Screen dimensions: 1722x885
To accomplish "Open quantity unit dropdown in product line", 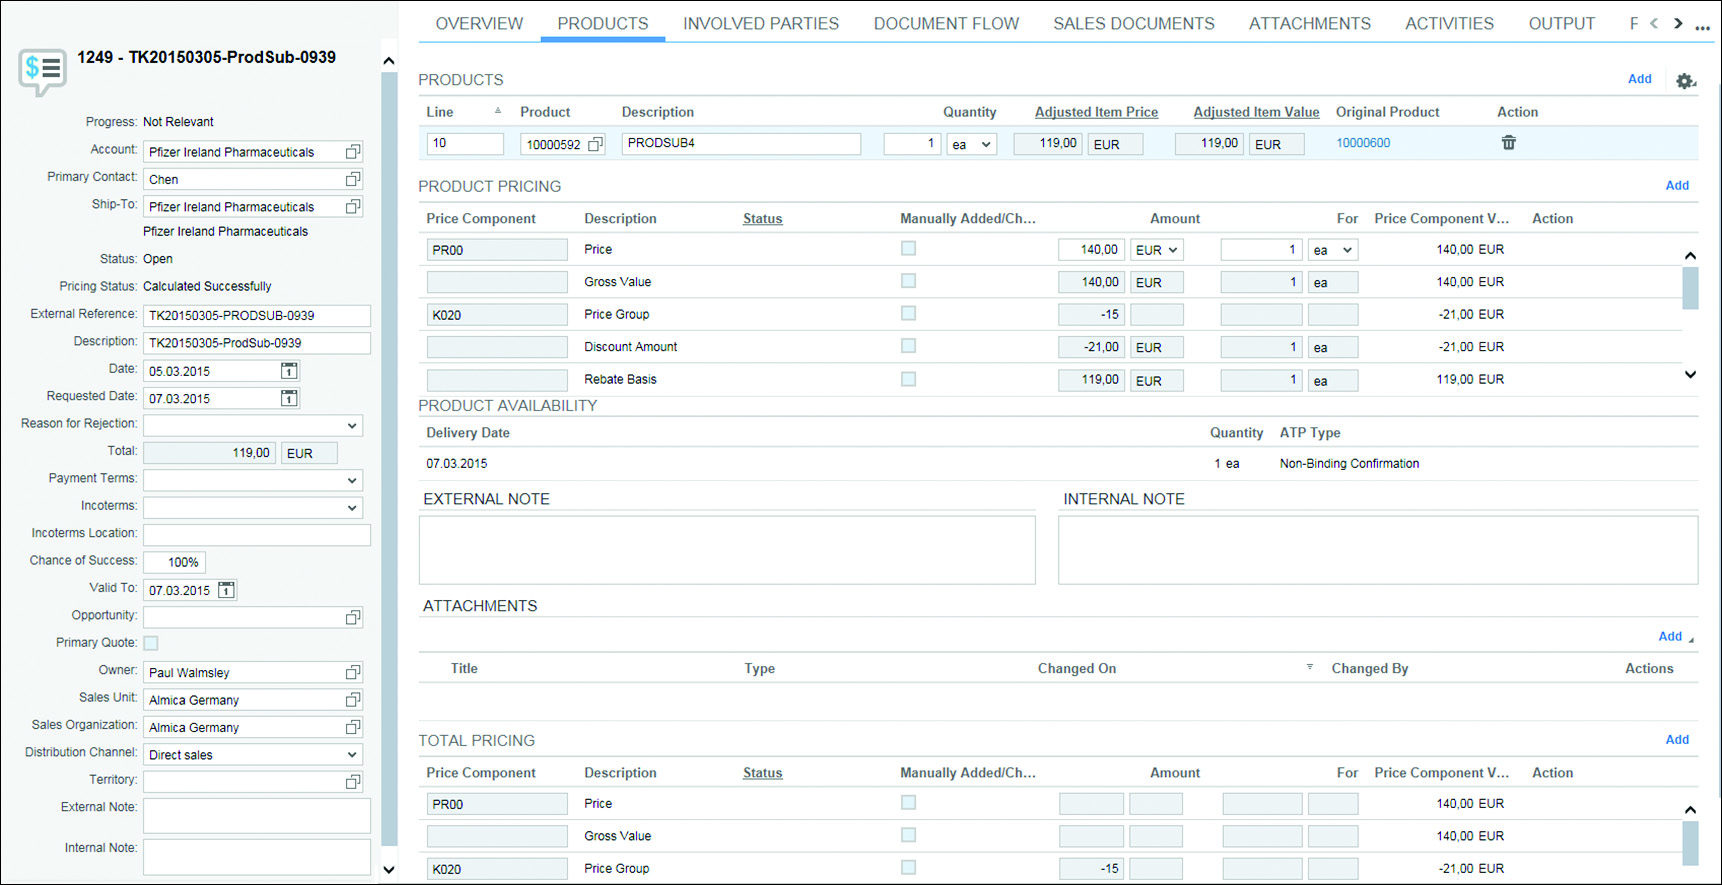I will [986, 145].
